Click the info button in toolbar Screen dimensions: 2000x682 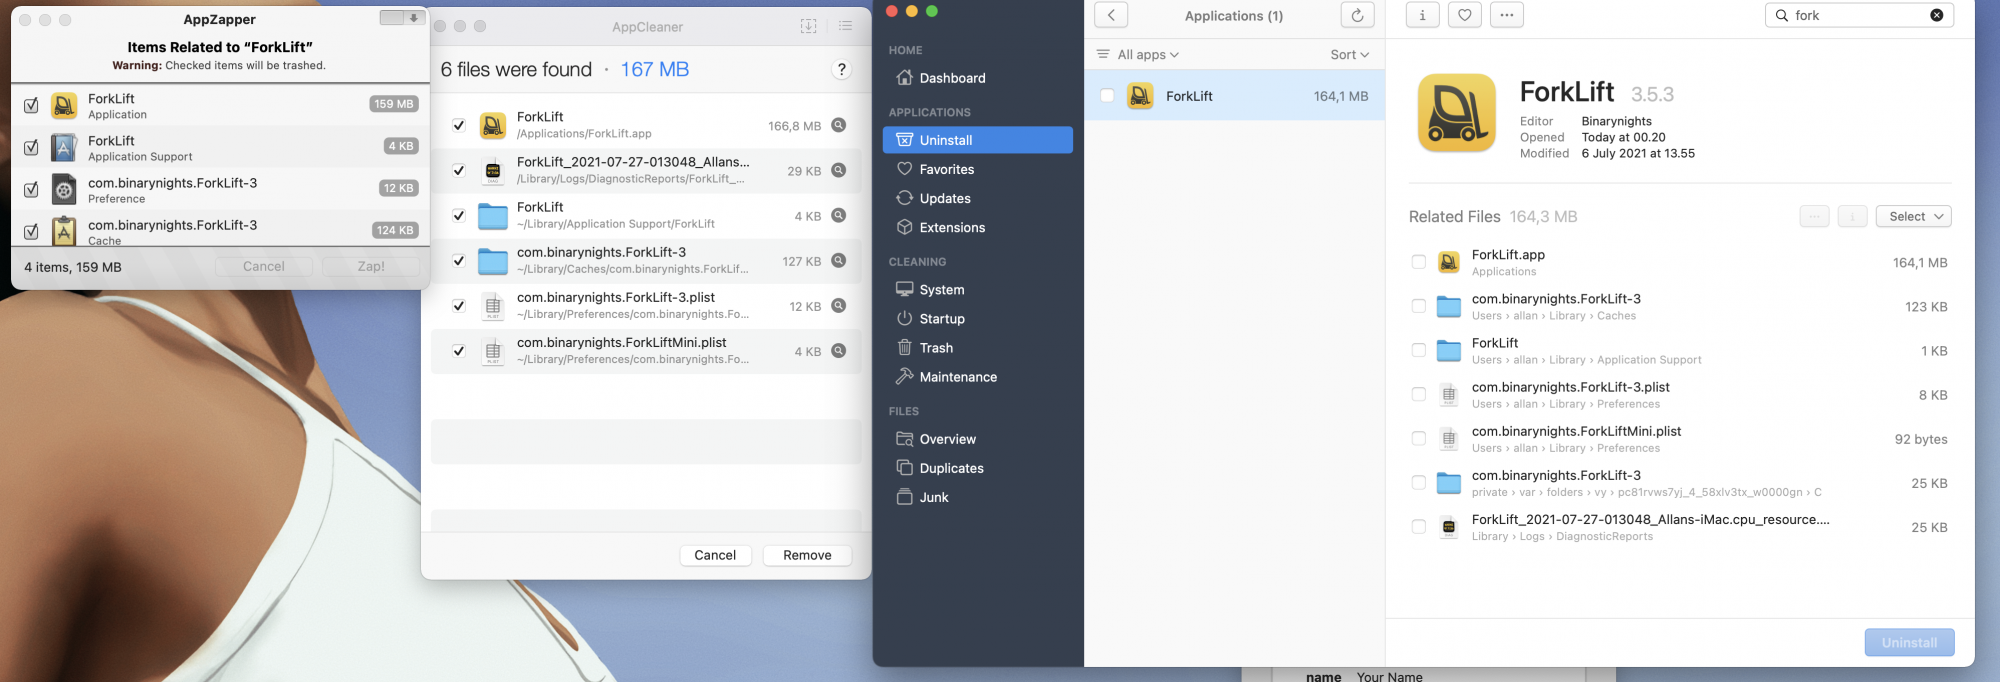point(1422,15)
